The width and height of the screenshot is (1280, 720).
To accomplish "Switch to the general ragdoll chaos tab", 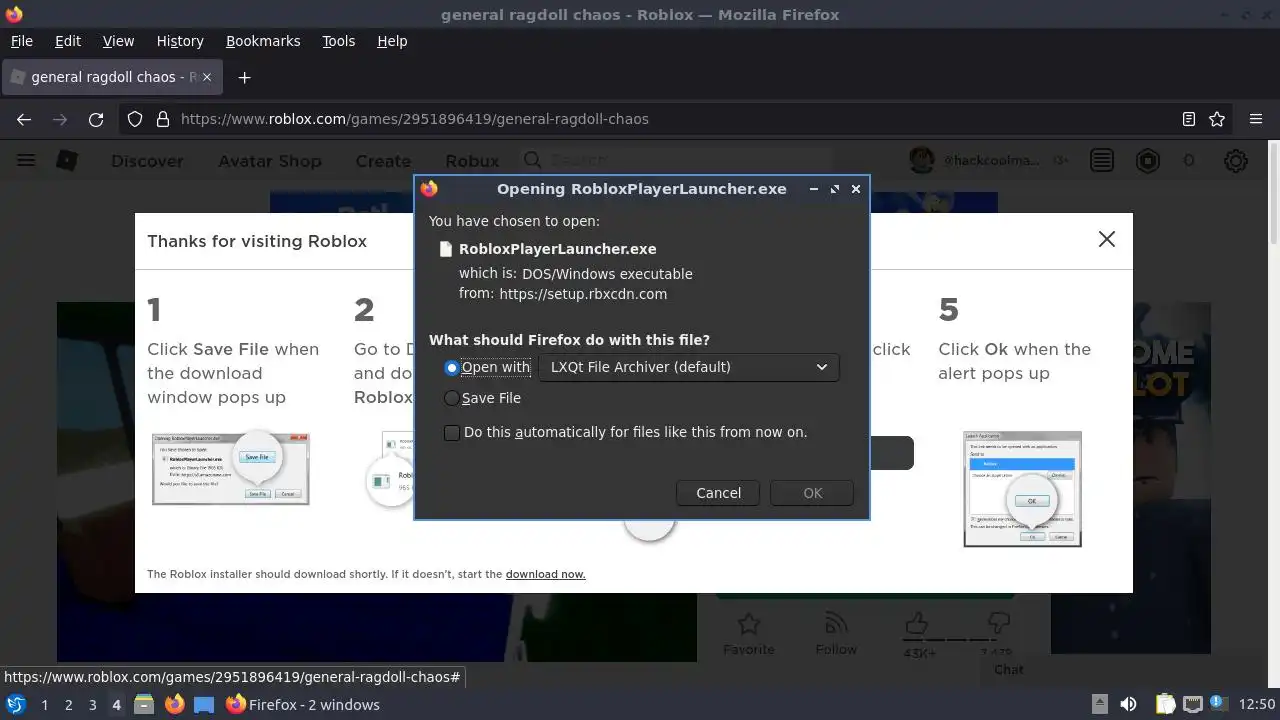I will tap(112, 77).
